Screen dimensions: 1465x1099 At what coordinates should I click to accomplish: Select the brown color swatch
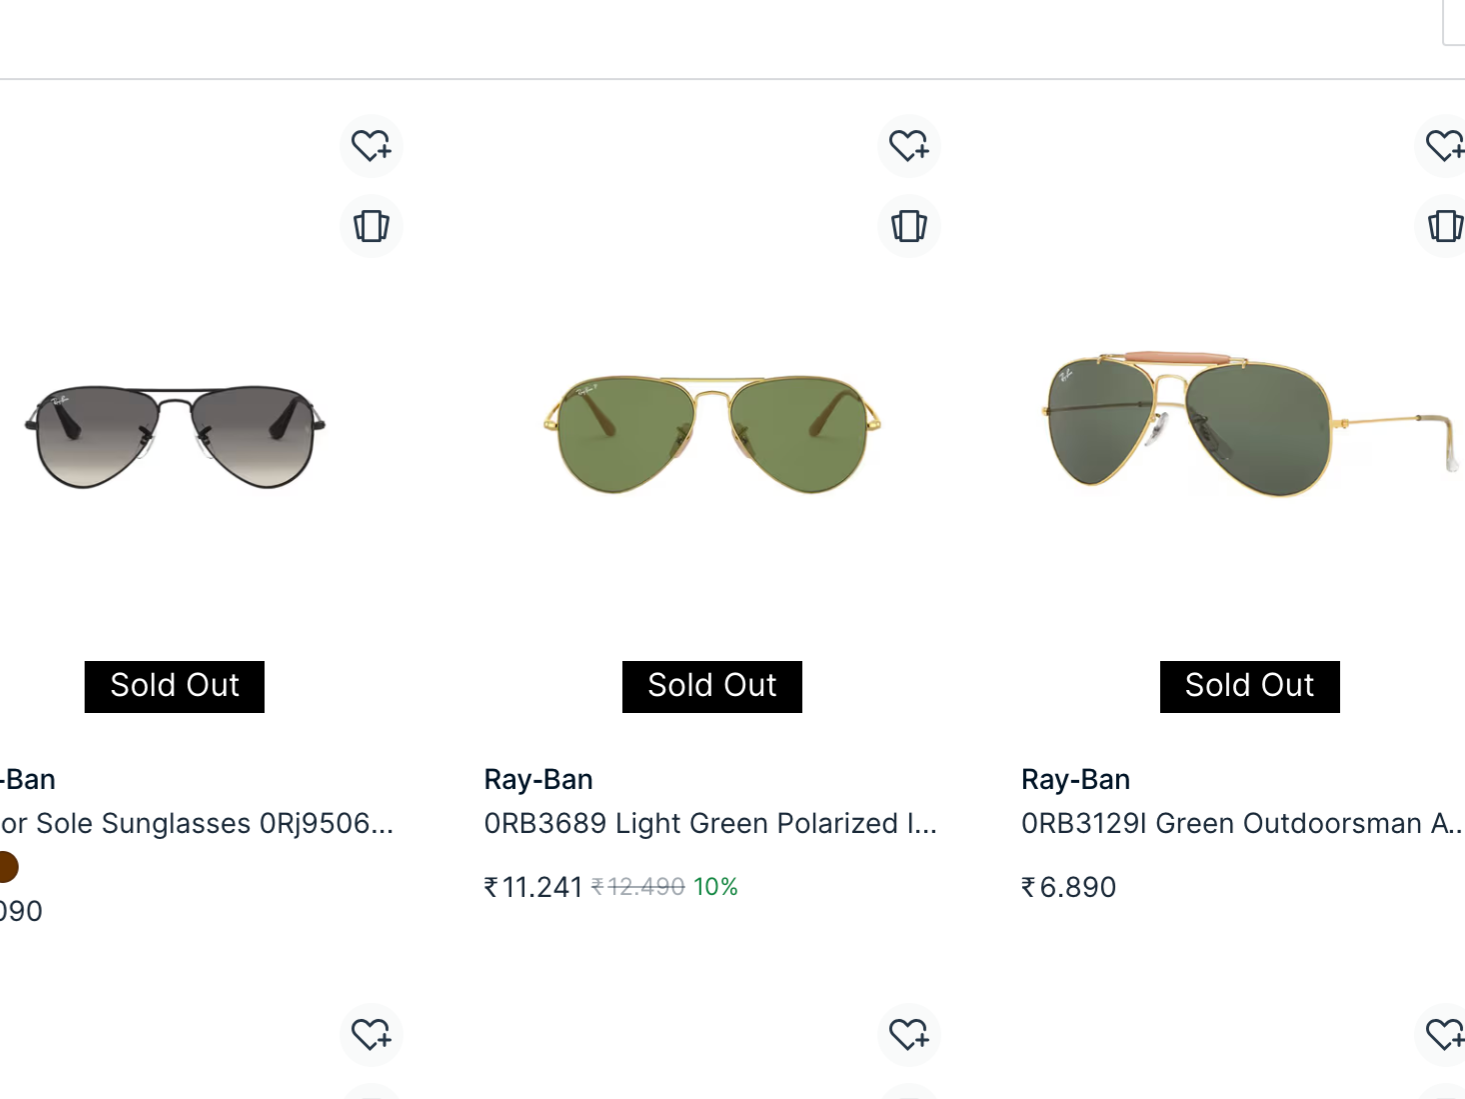(x=8, y=867)
